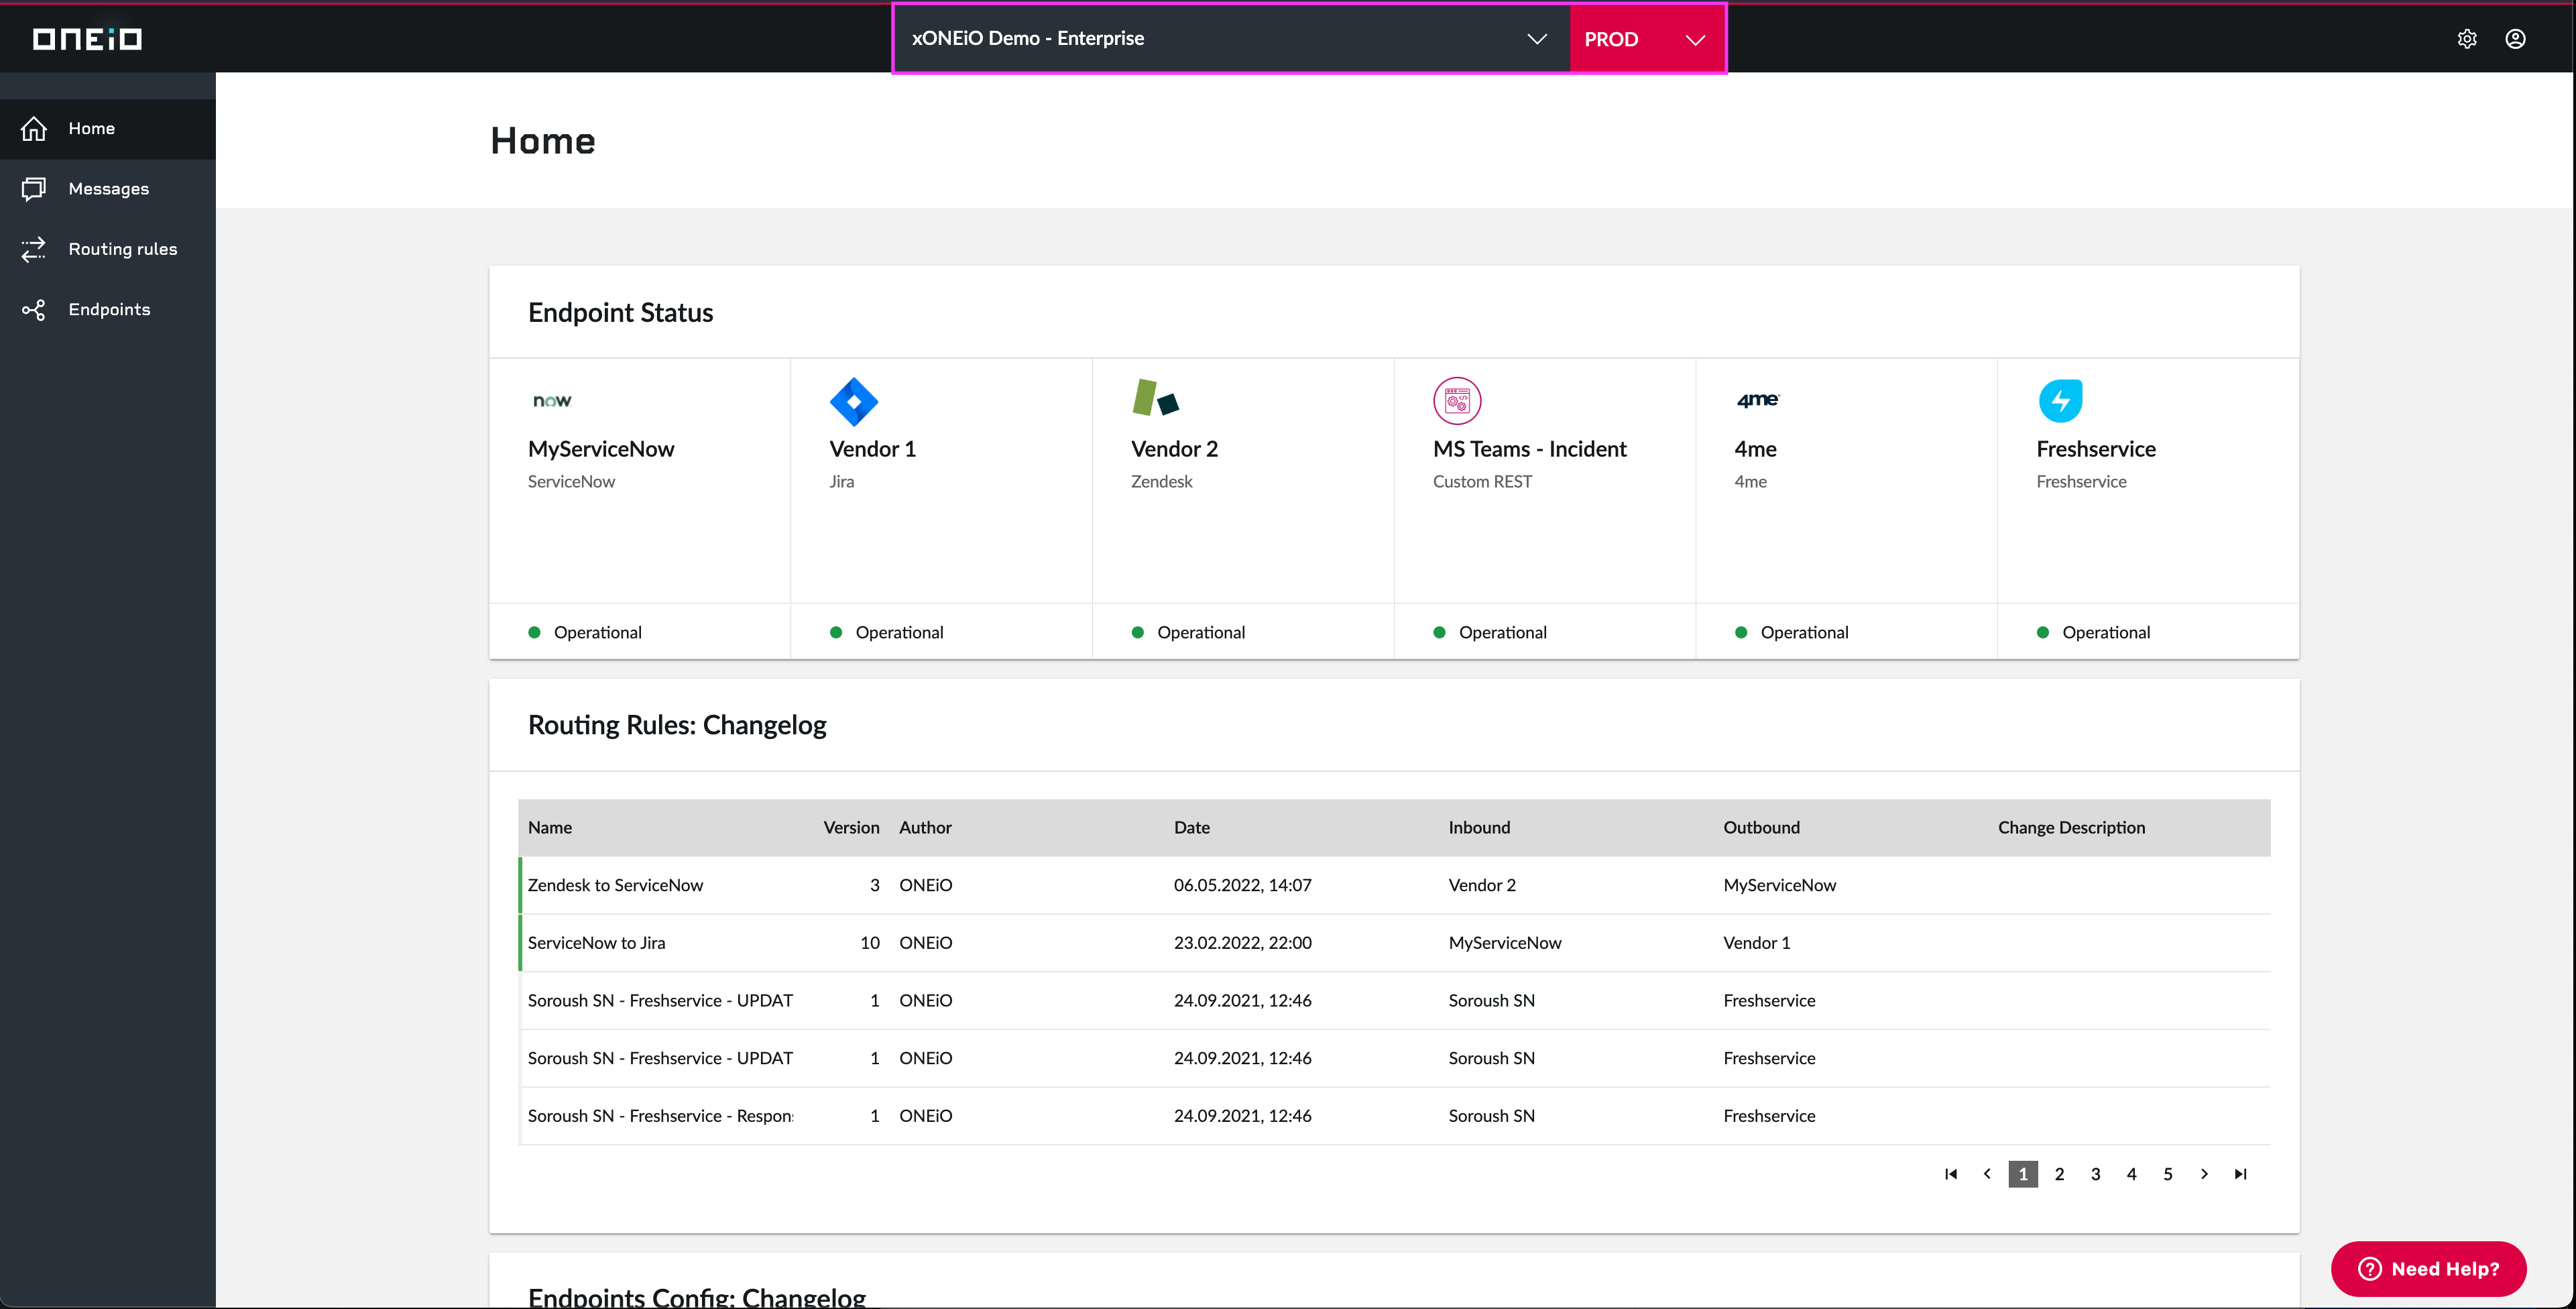Viewport: 2576px width, 1309px height.
Task: Click the ServiceNow 'now' logo
Action: tap(552, 401)
